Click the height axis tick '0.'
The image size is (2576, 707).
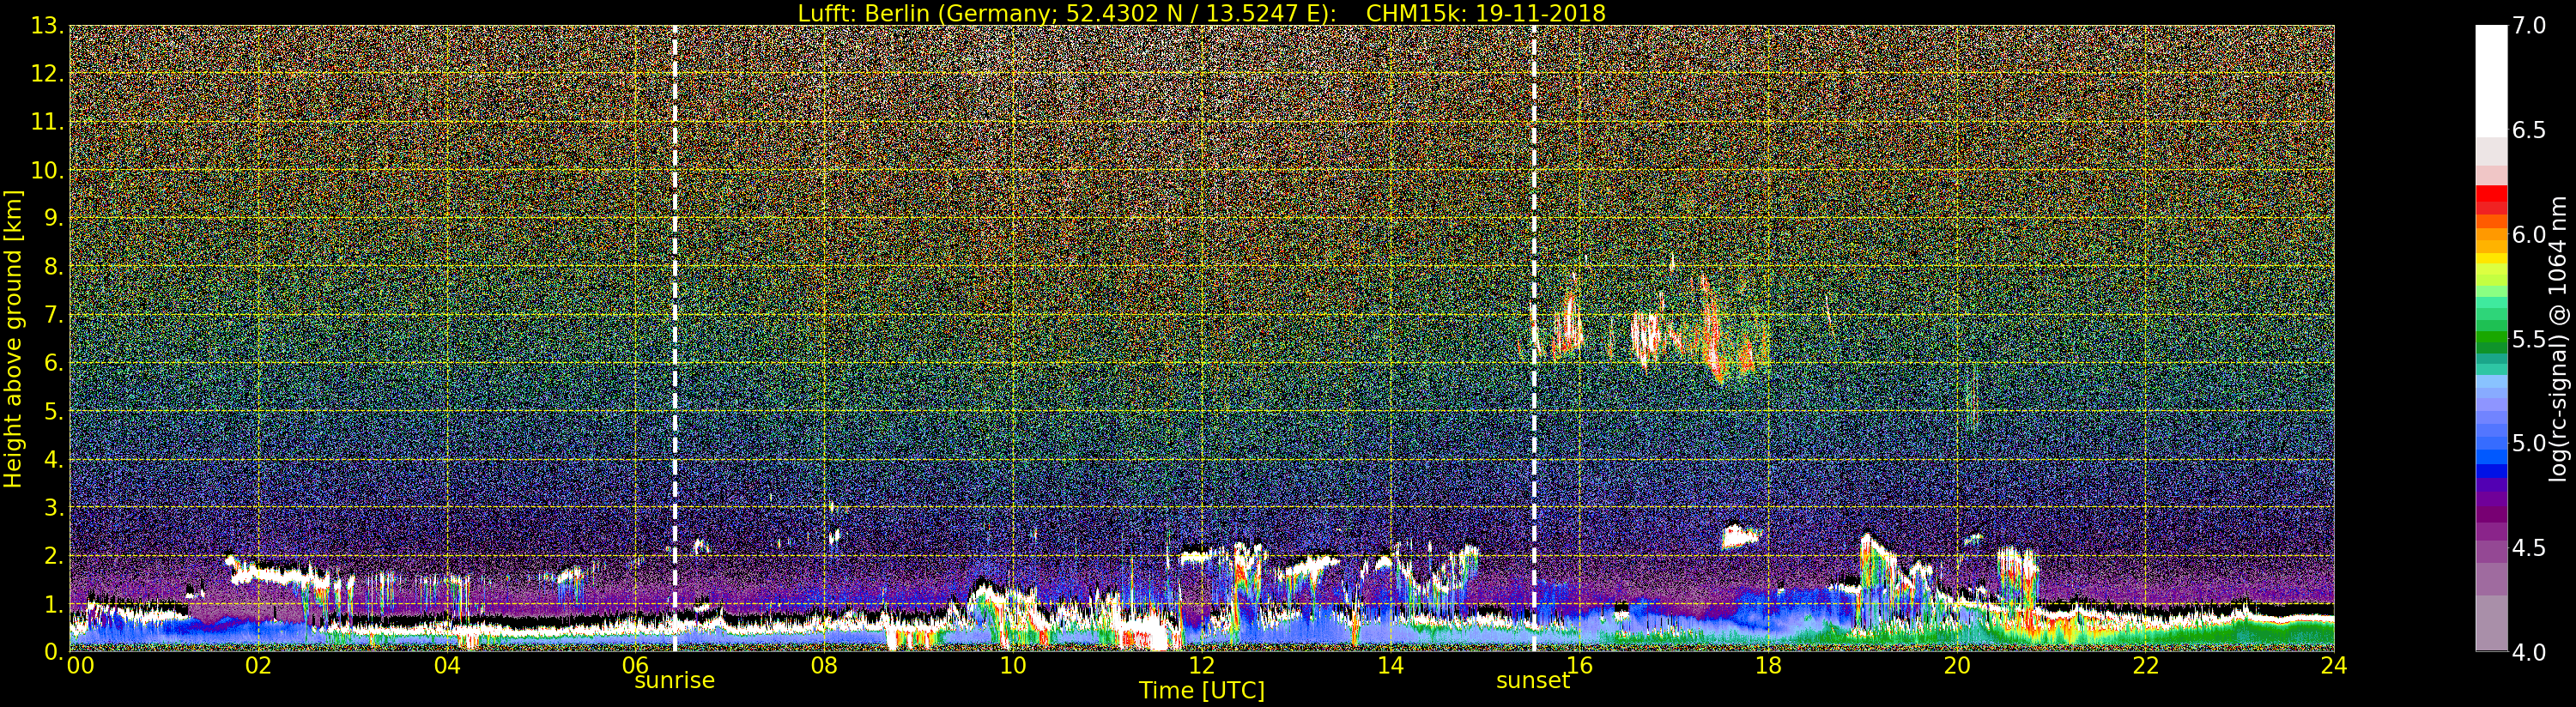click(x=53, y=651)
